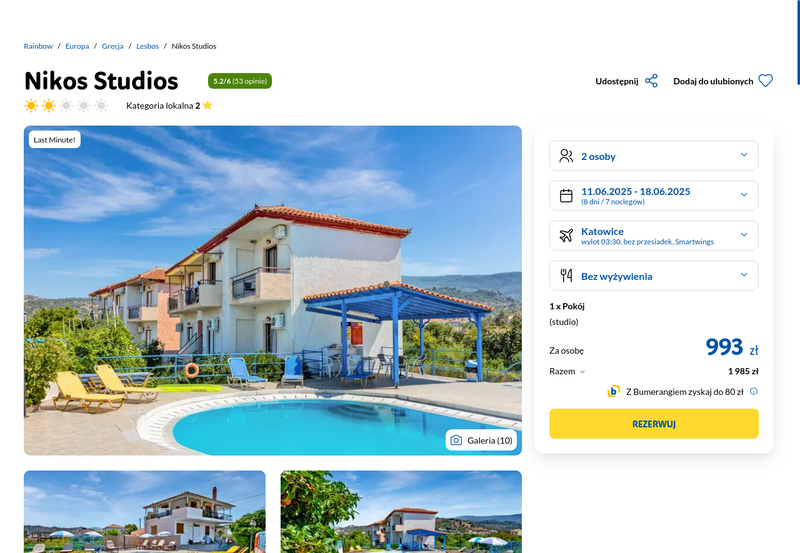800x553 pixels.
Task: Click the calendar icon in date field
Action: [566, 195]
